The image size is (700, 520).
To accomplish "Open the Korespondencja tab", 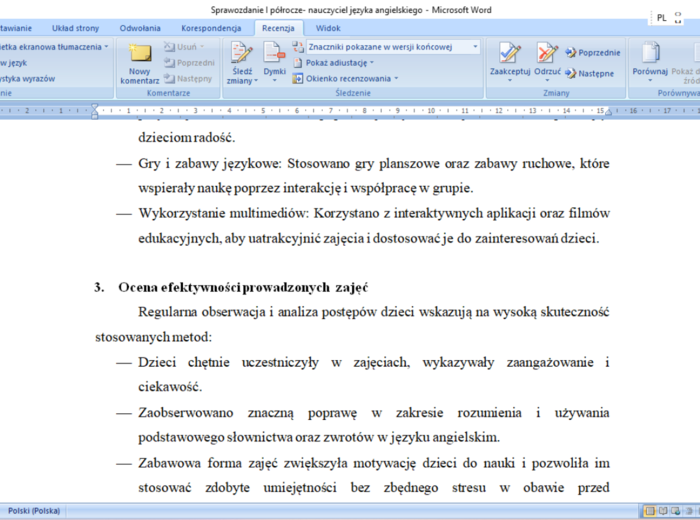I will pyautogui.click(x=211, y=28).
